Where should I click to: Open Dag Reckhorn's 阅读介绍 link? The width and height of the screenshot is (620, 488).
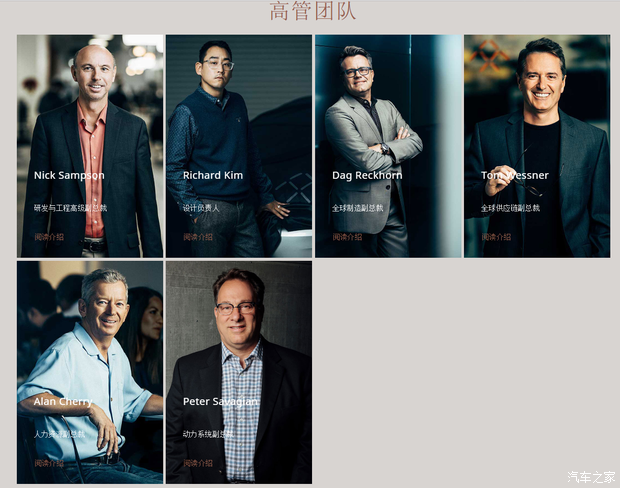point(347,237)
